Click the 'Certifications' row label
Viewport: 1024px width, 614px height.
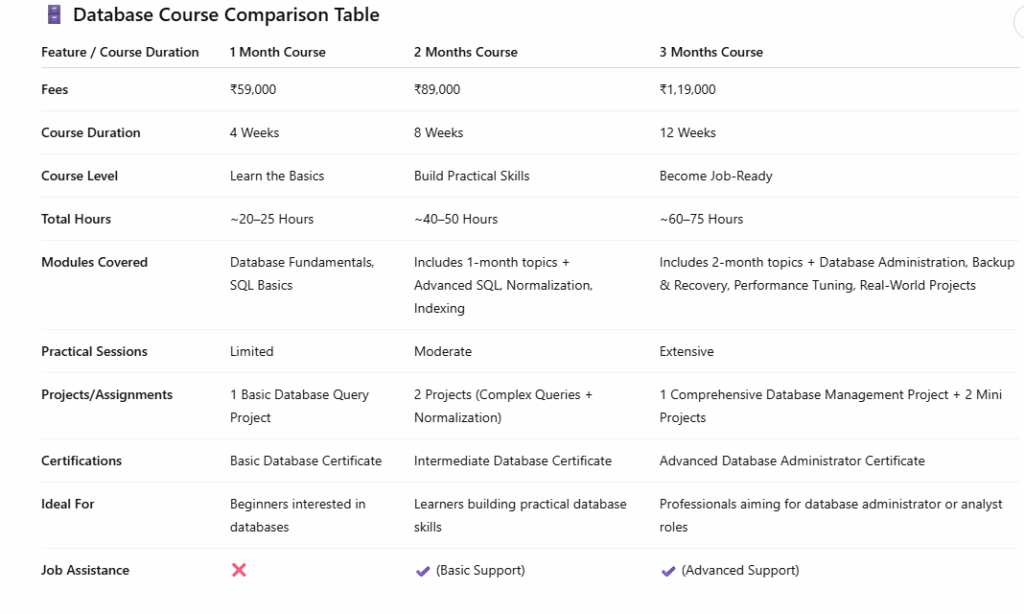pyautogui.click(x=81, y=461)
